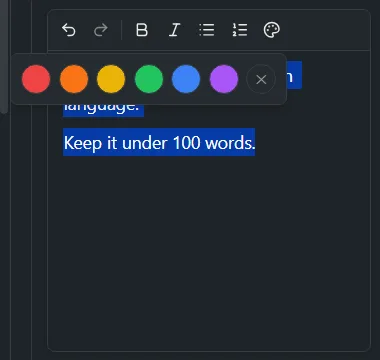380x360 pixels.
Task: Click the undo arrow icon
Action: [x=69, y=30]
